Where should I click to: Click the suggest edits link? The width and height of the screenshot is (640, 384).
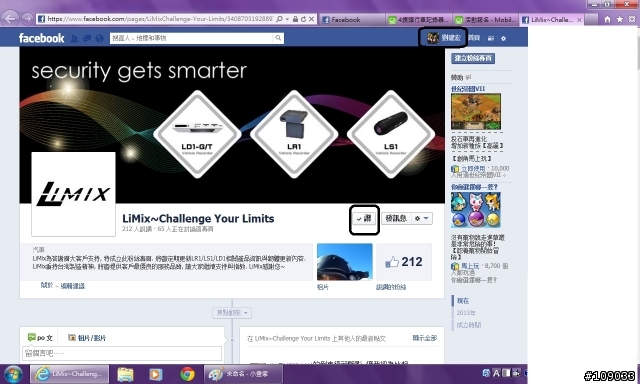coord(73,286)
